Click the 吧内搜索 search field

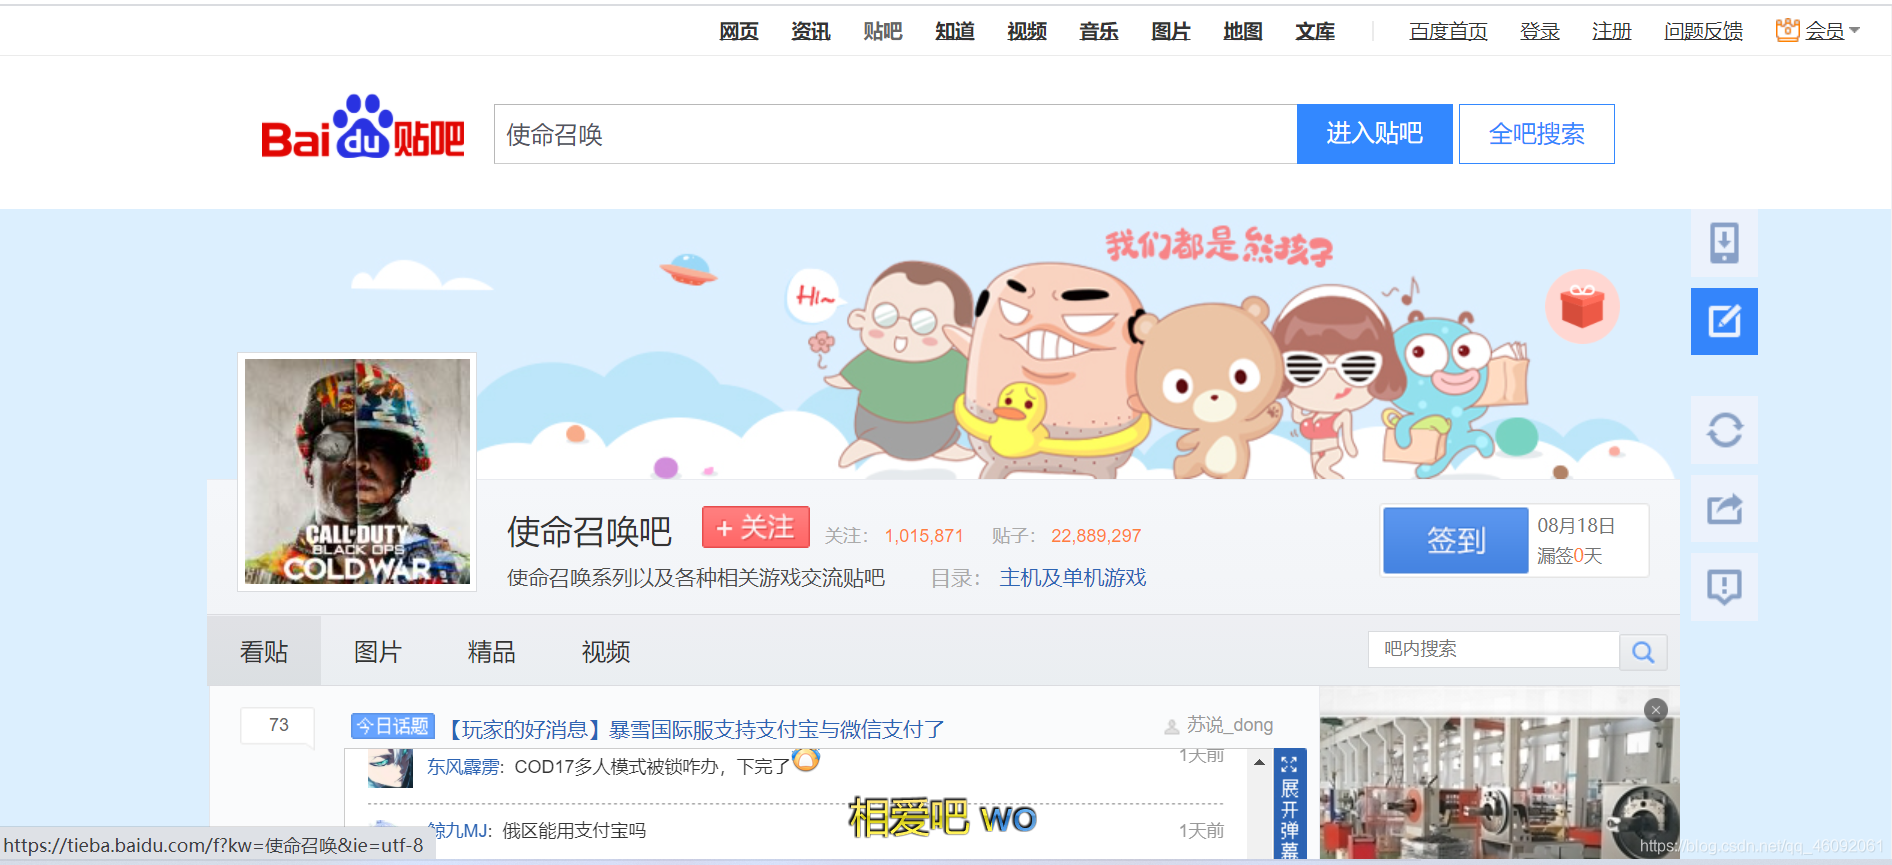[x=1494, y=649]
